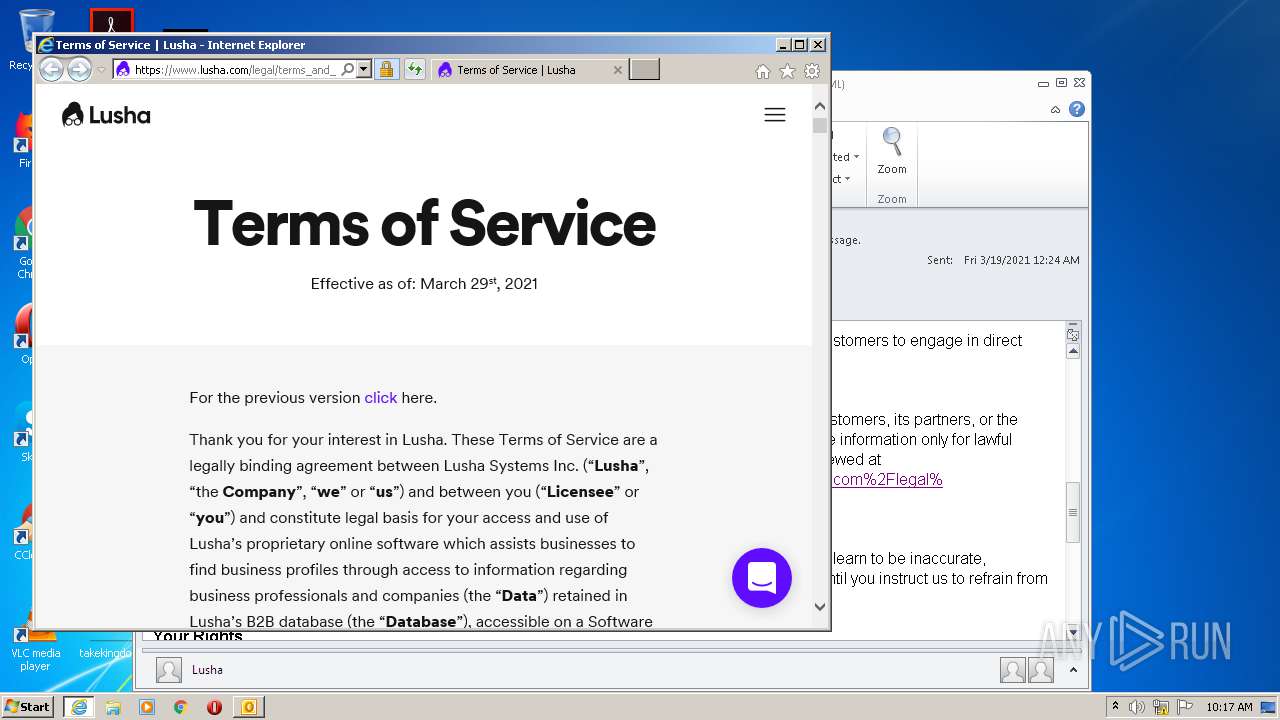
Task: Click the Action Center flag tray icon
Action: (1183, 707)
